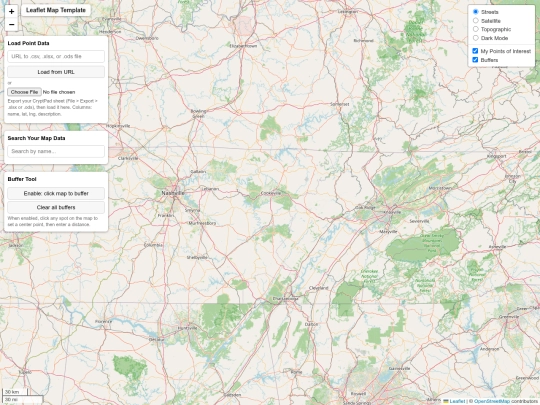
Task: Click the Gallatin city label
Action: pyautogui.click(x=198, y=172)
